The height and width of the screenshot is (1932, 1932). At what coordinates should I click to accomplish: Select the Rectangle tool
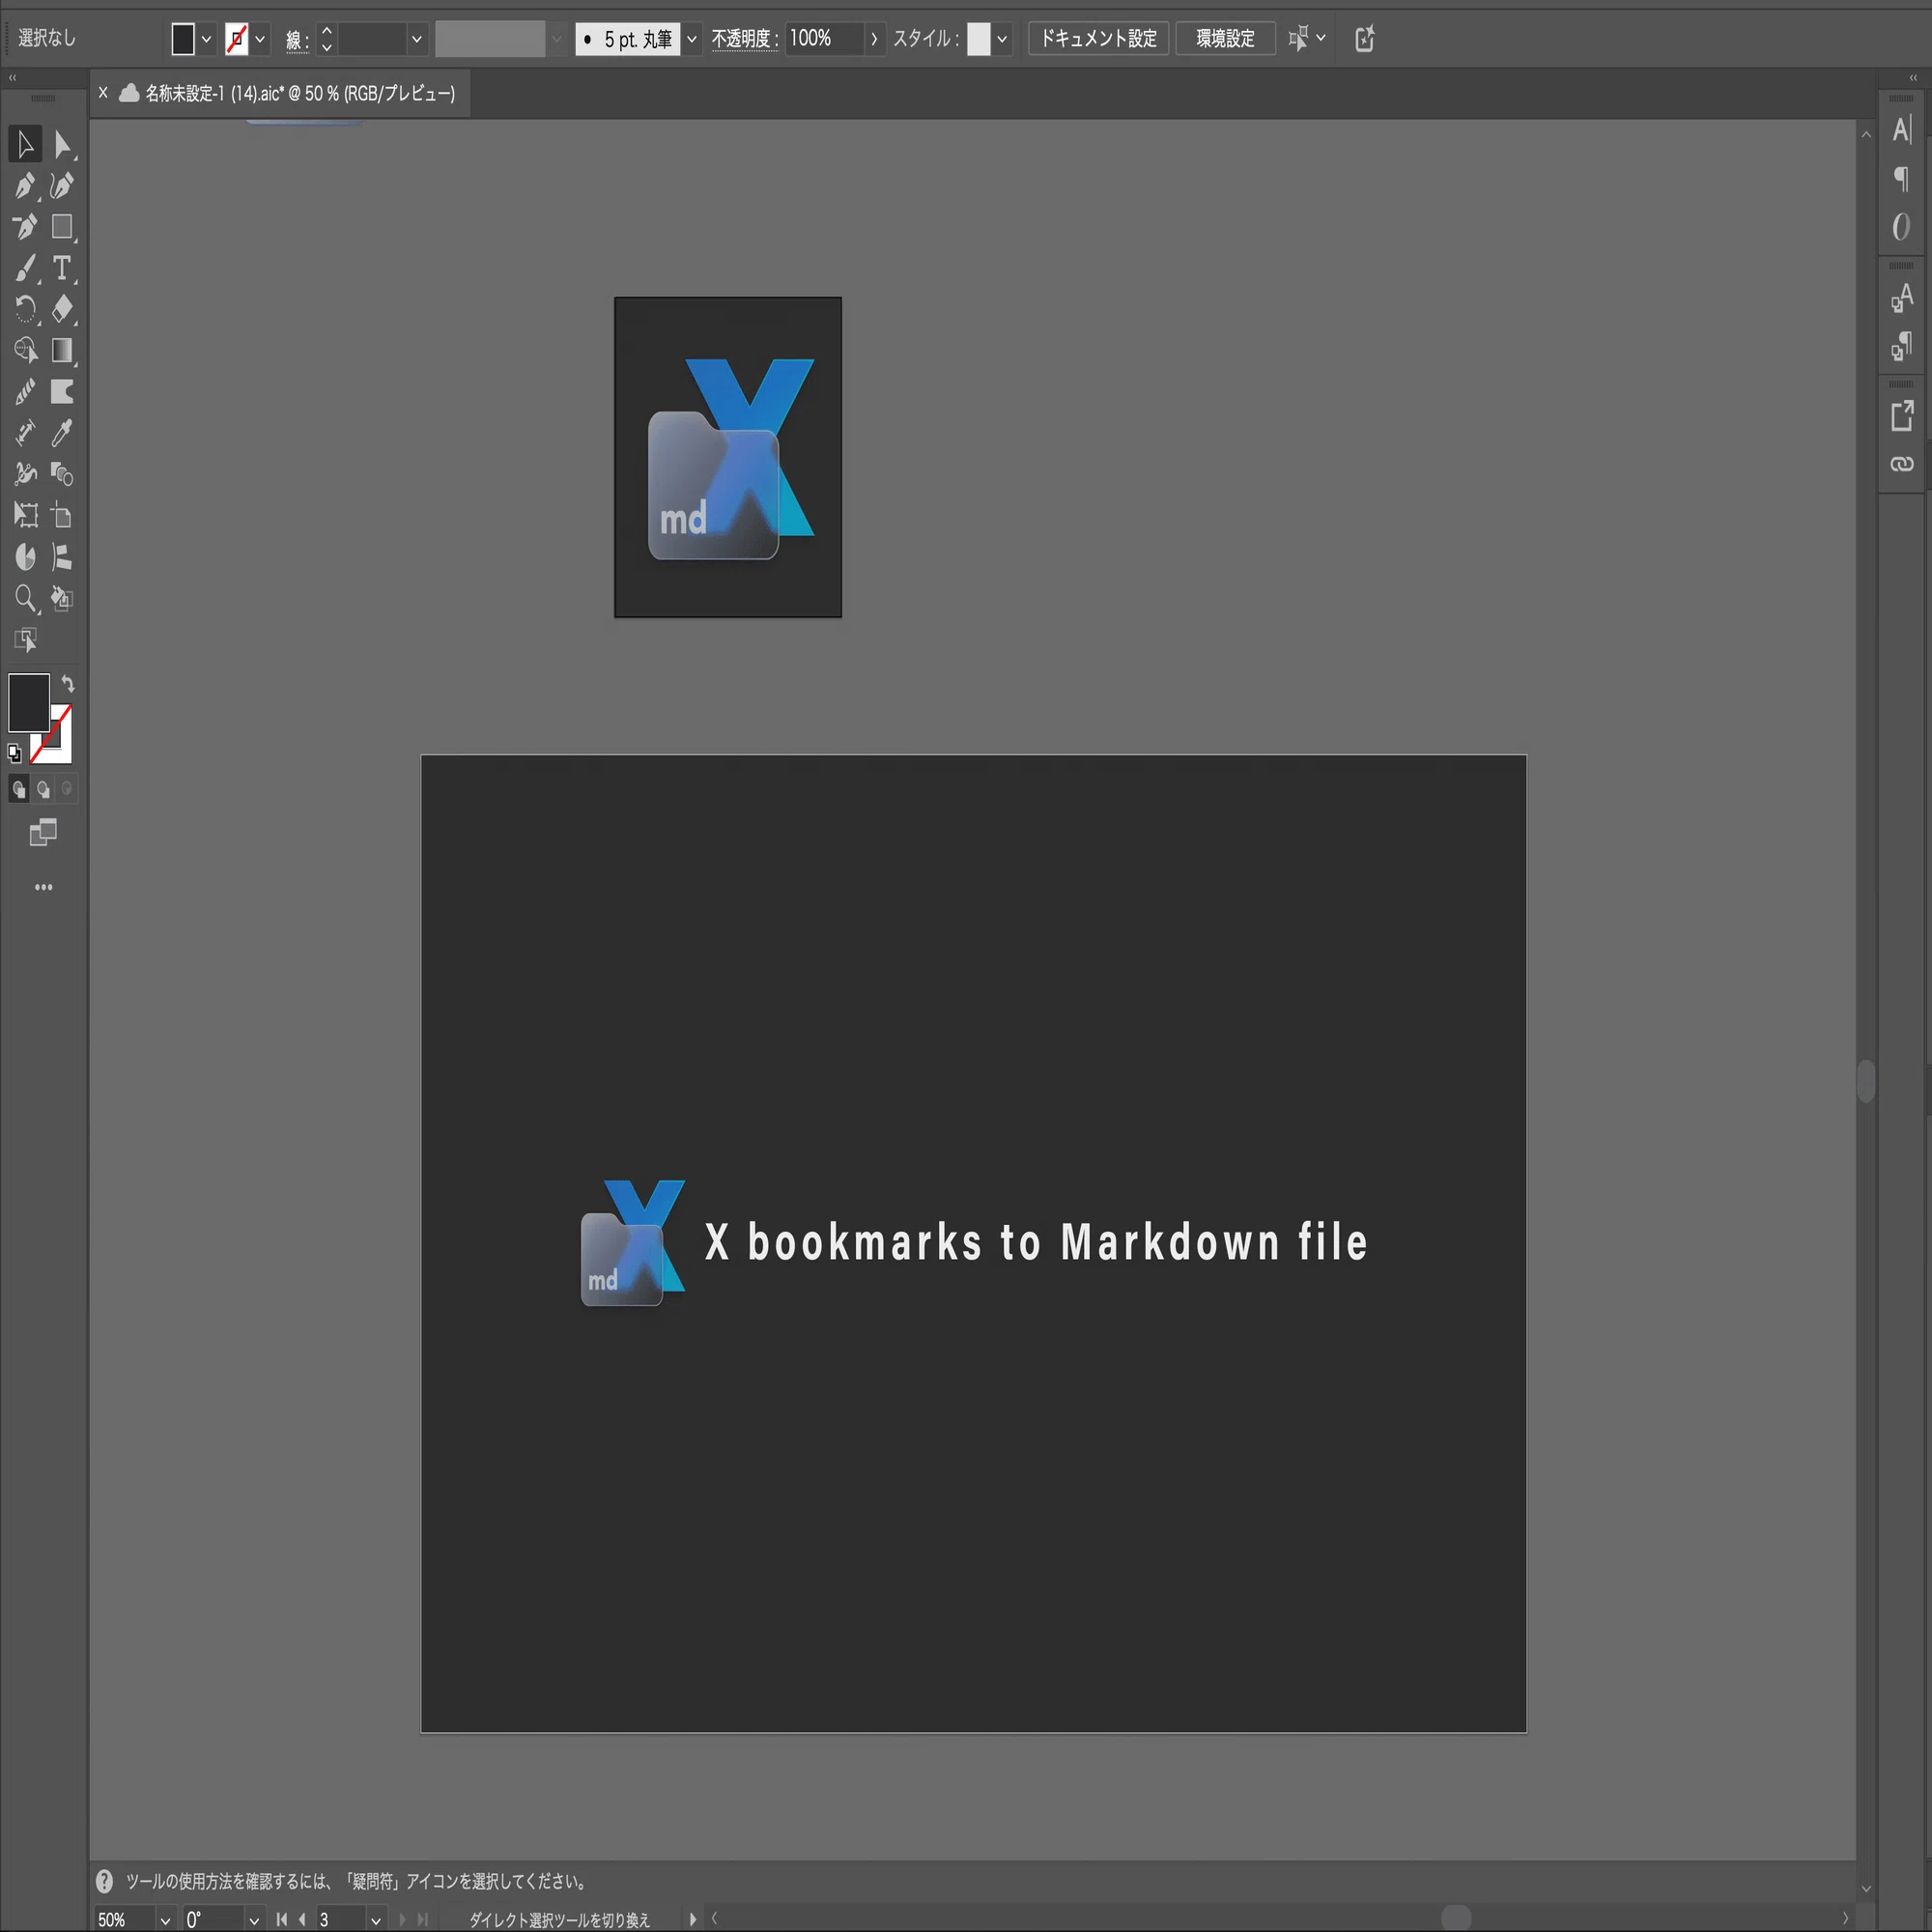point(62,227)
